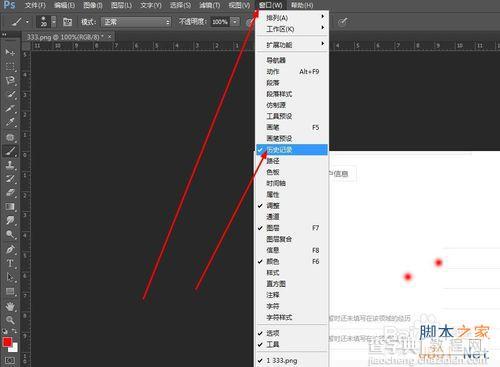Click the red foreground color swatch

click(x=7, y=342)
